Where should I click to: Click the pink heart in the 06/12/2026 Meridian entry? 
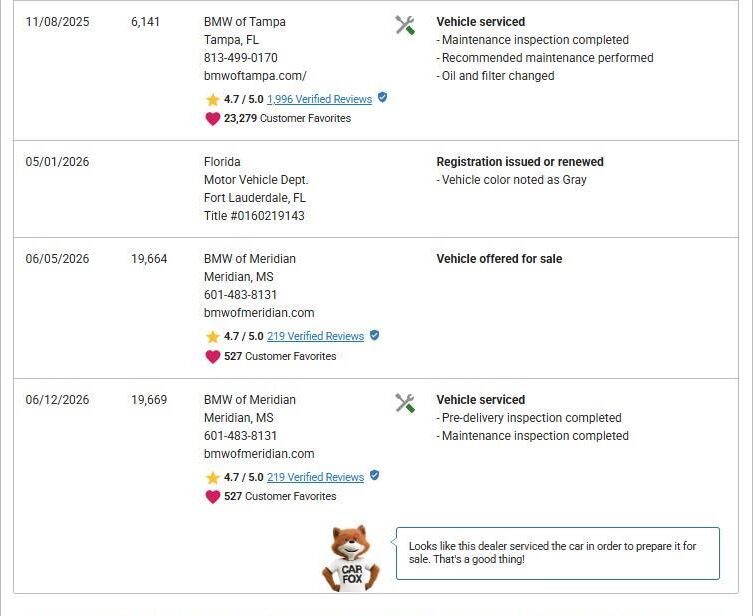pyautogui.click(x=212, y=496)
